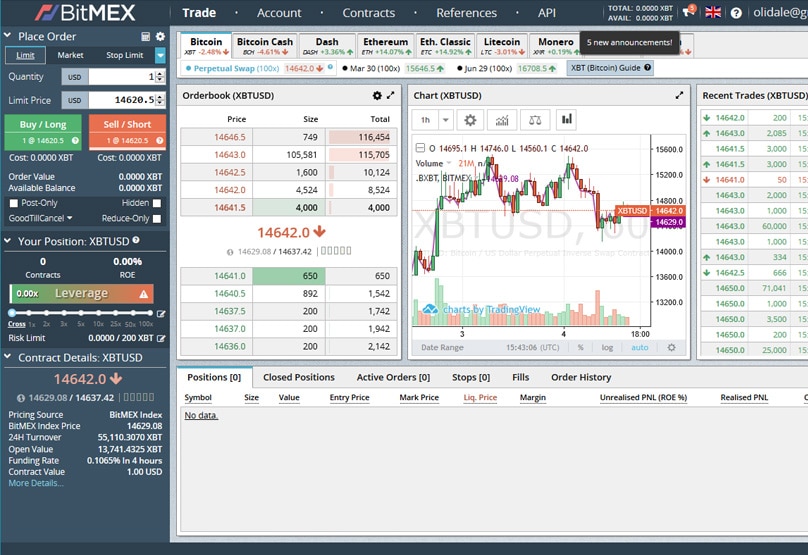Open chart settings gear in toolbar
Image resolution: width=808 pixels, height=555 pixels.
pos(469,119)
